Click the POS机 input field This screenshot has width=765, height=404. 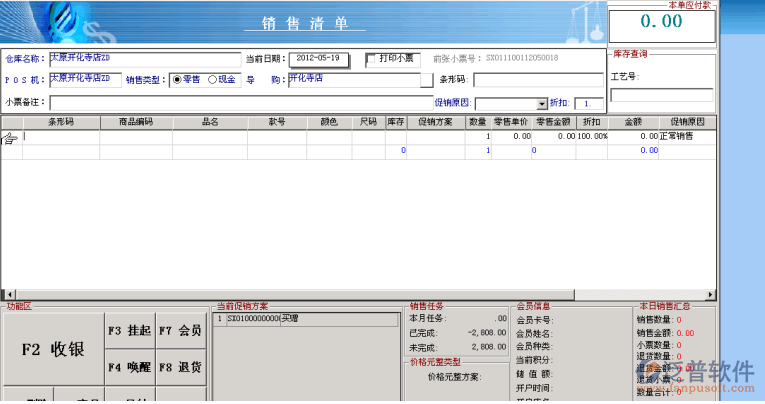tap(85, 80)
